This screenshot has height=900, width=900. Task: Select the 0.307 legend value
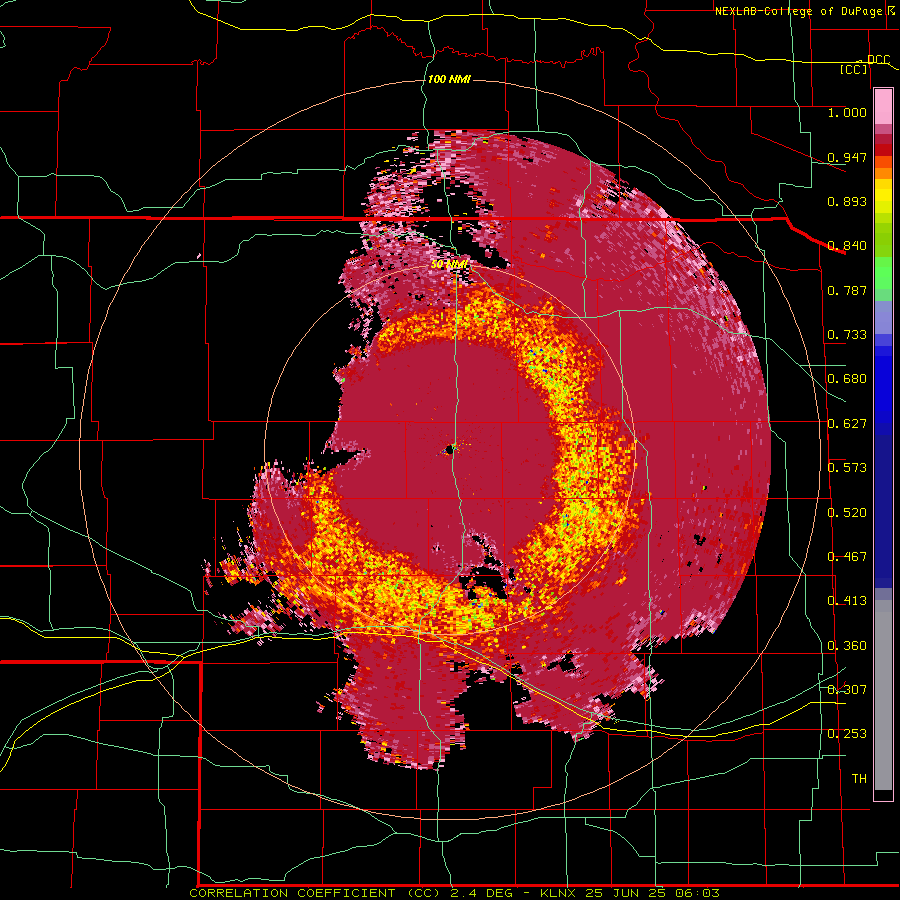(847, 689)
